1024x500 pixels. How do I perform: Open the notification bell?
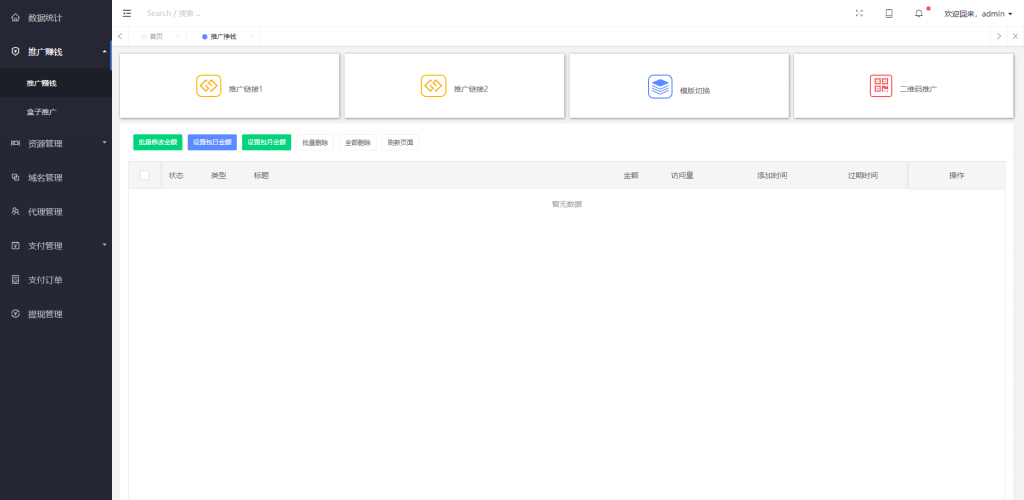(918, 13)
